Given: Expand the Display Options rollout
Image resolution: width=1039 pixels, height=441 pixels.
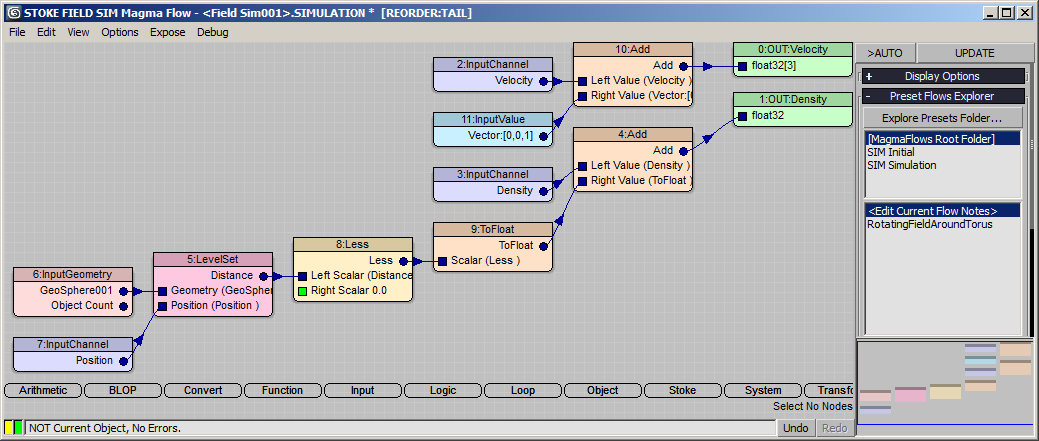Looking at the screenshot, I should point(942,76).
